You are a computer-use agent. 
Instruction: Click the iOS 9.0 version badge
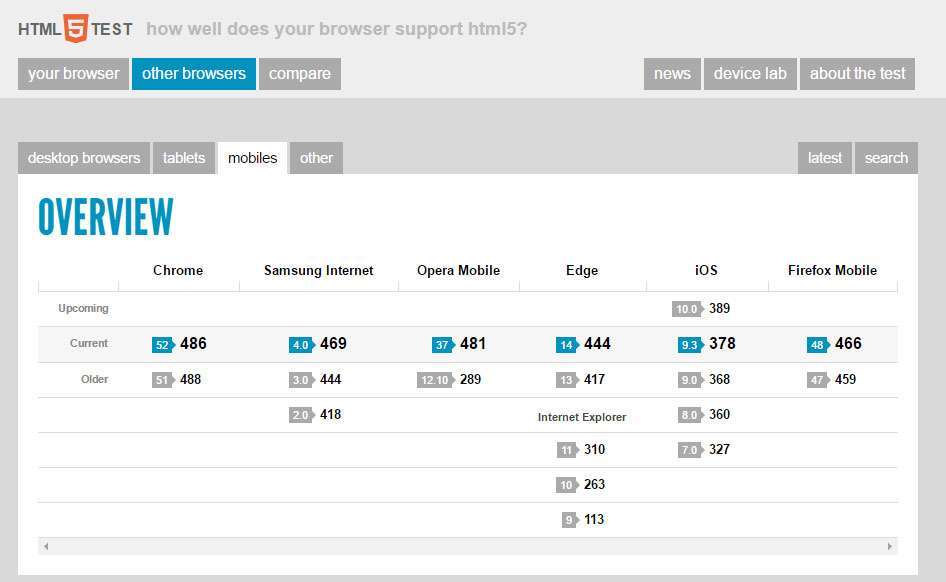point(691,380)
